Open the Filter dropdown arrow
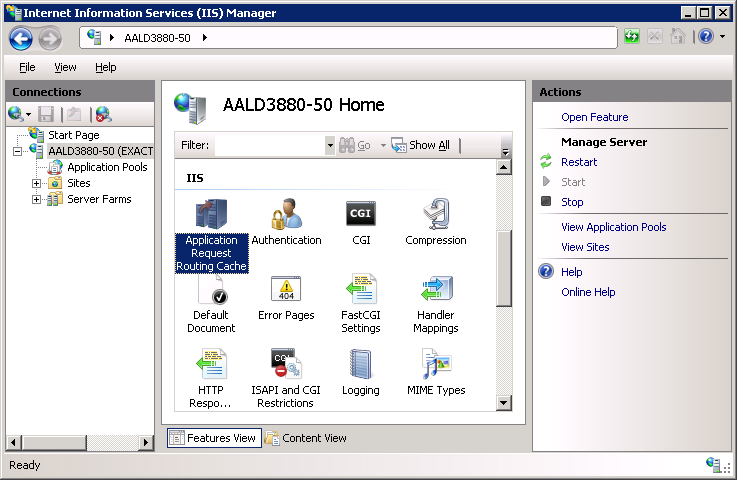 coord(330,145)
